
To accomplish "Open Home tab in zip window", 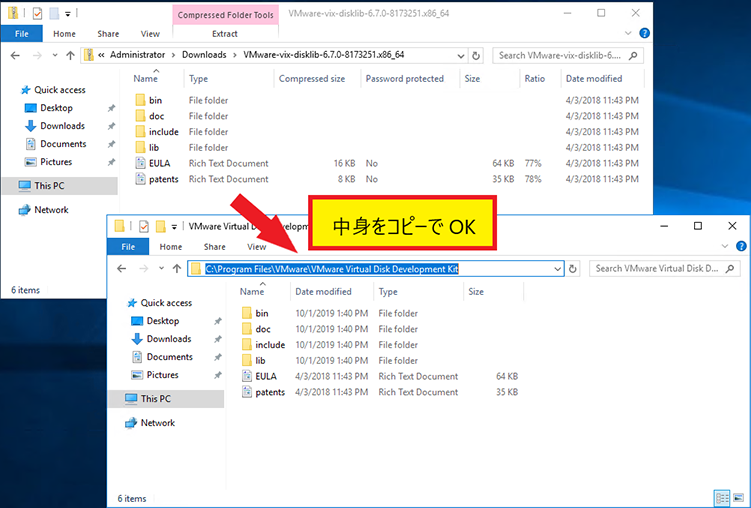I will [x=64, y=34].
